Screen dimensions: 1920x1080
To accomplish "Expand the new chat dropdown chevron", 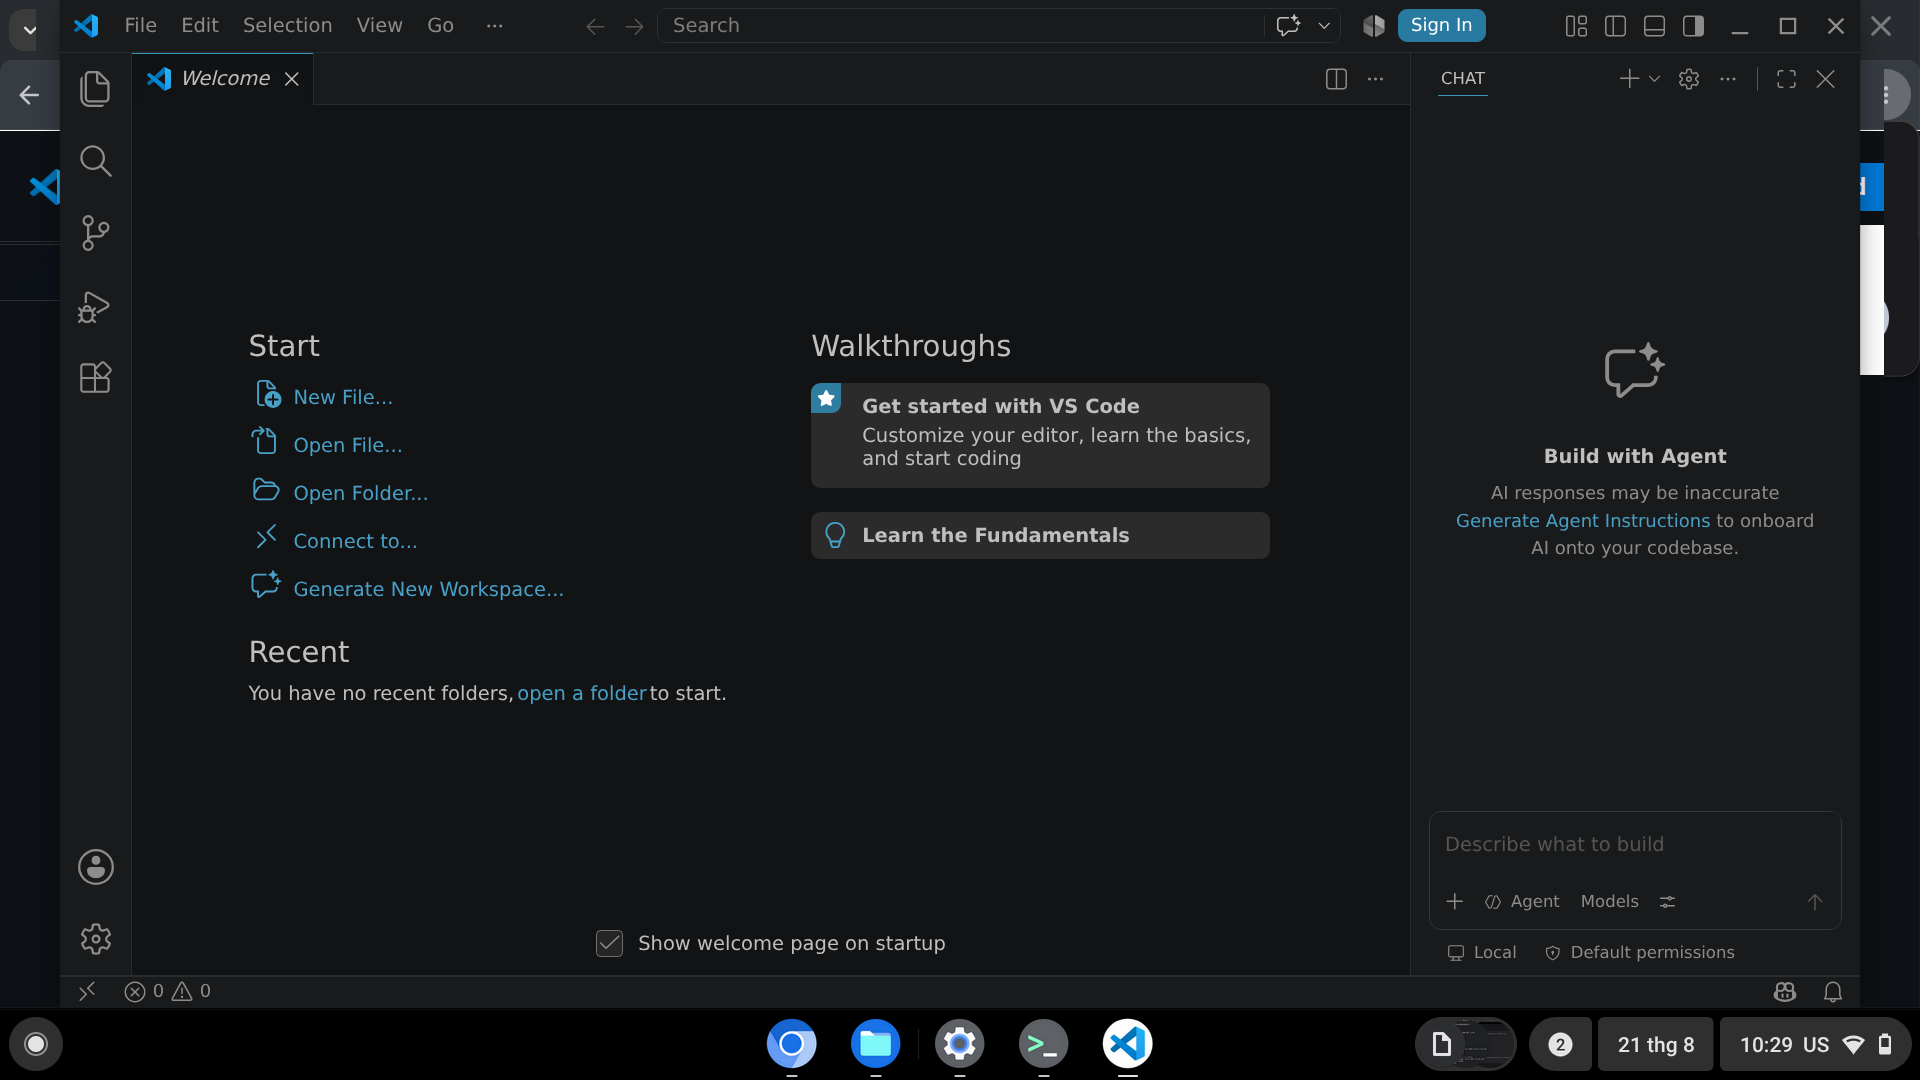I will click(1654, 79).
